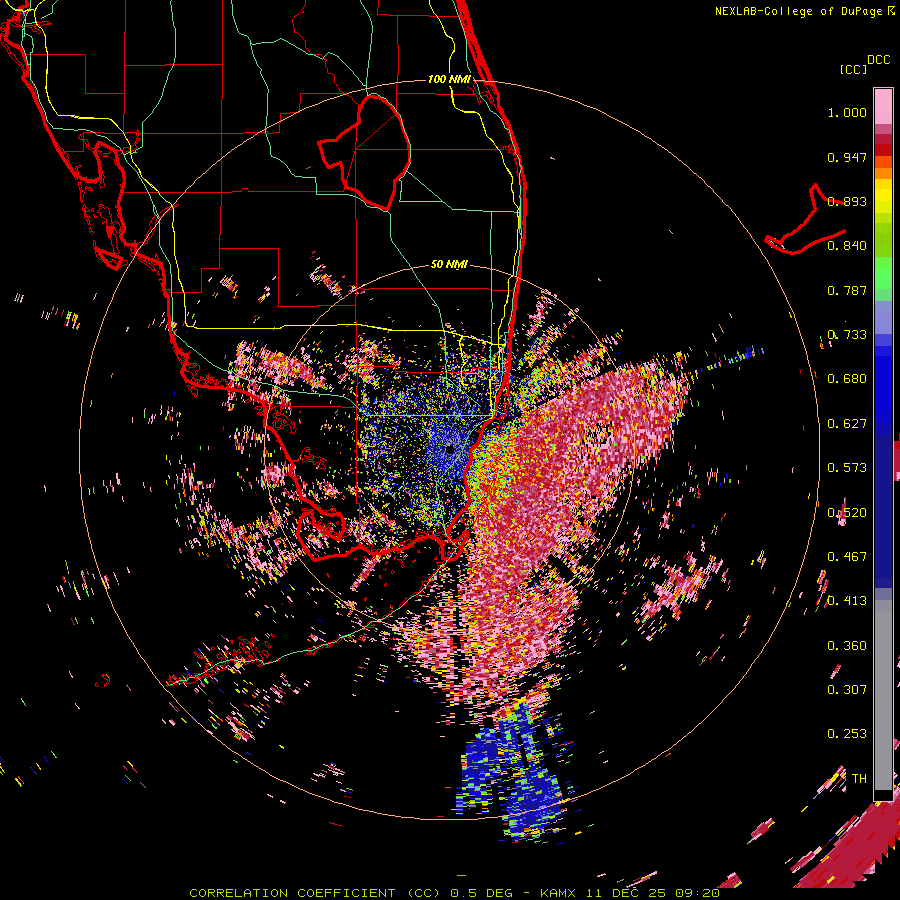This screenshot has width=900, height=900.
Task: Select the 0.520 scale value
Action: point(847,512)
